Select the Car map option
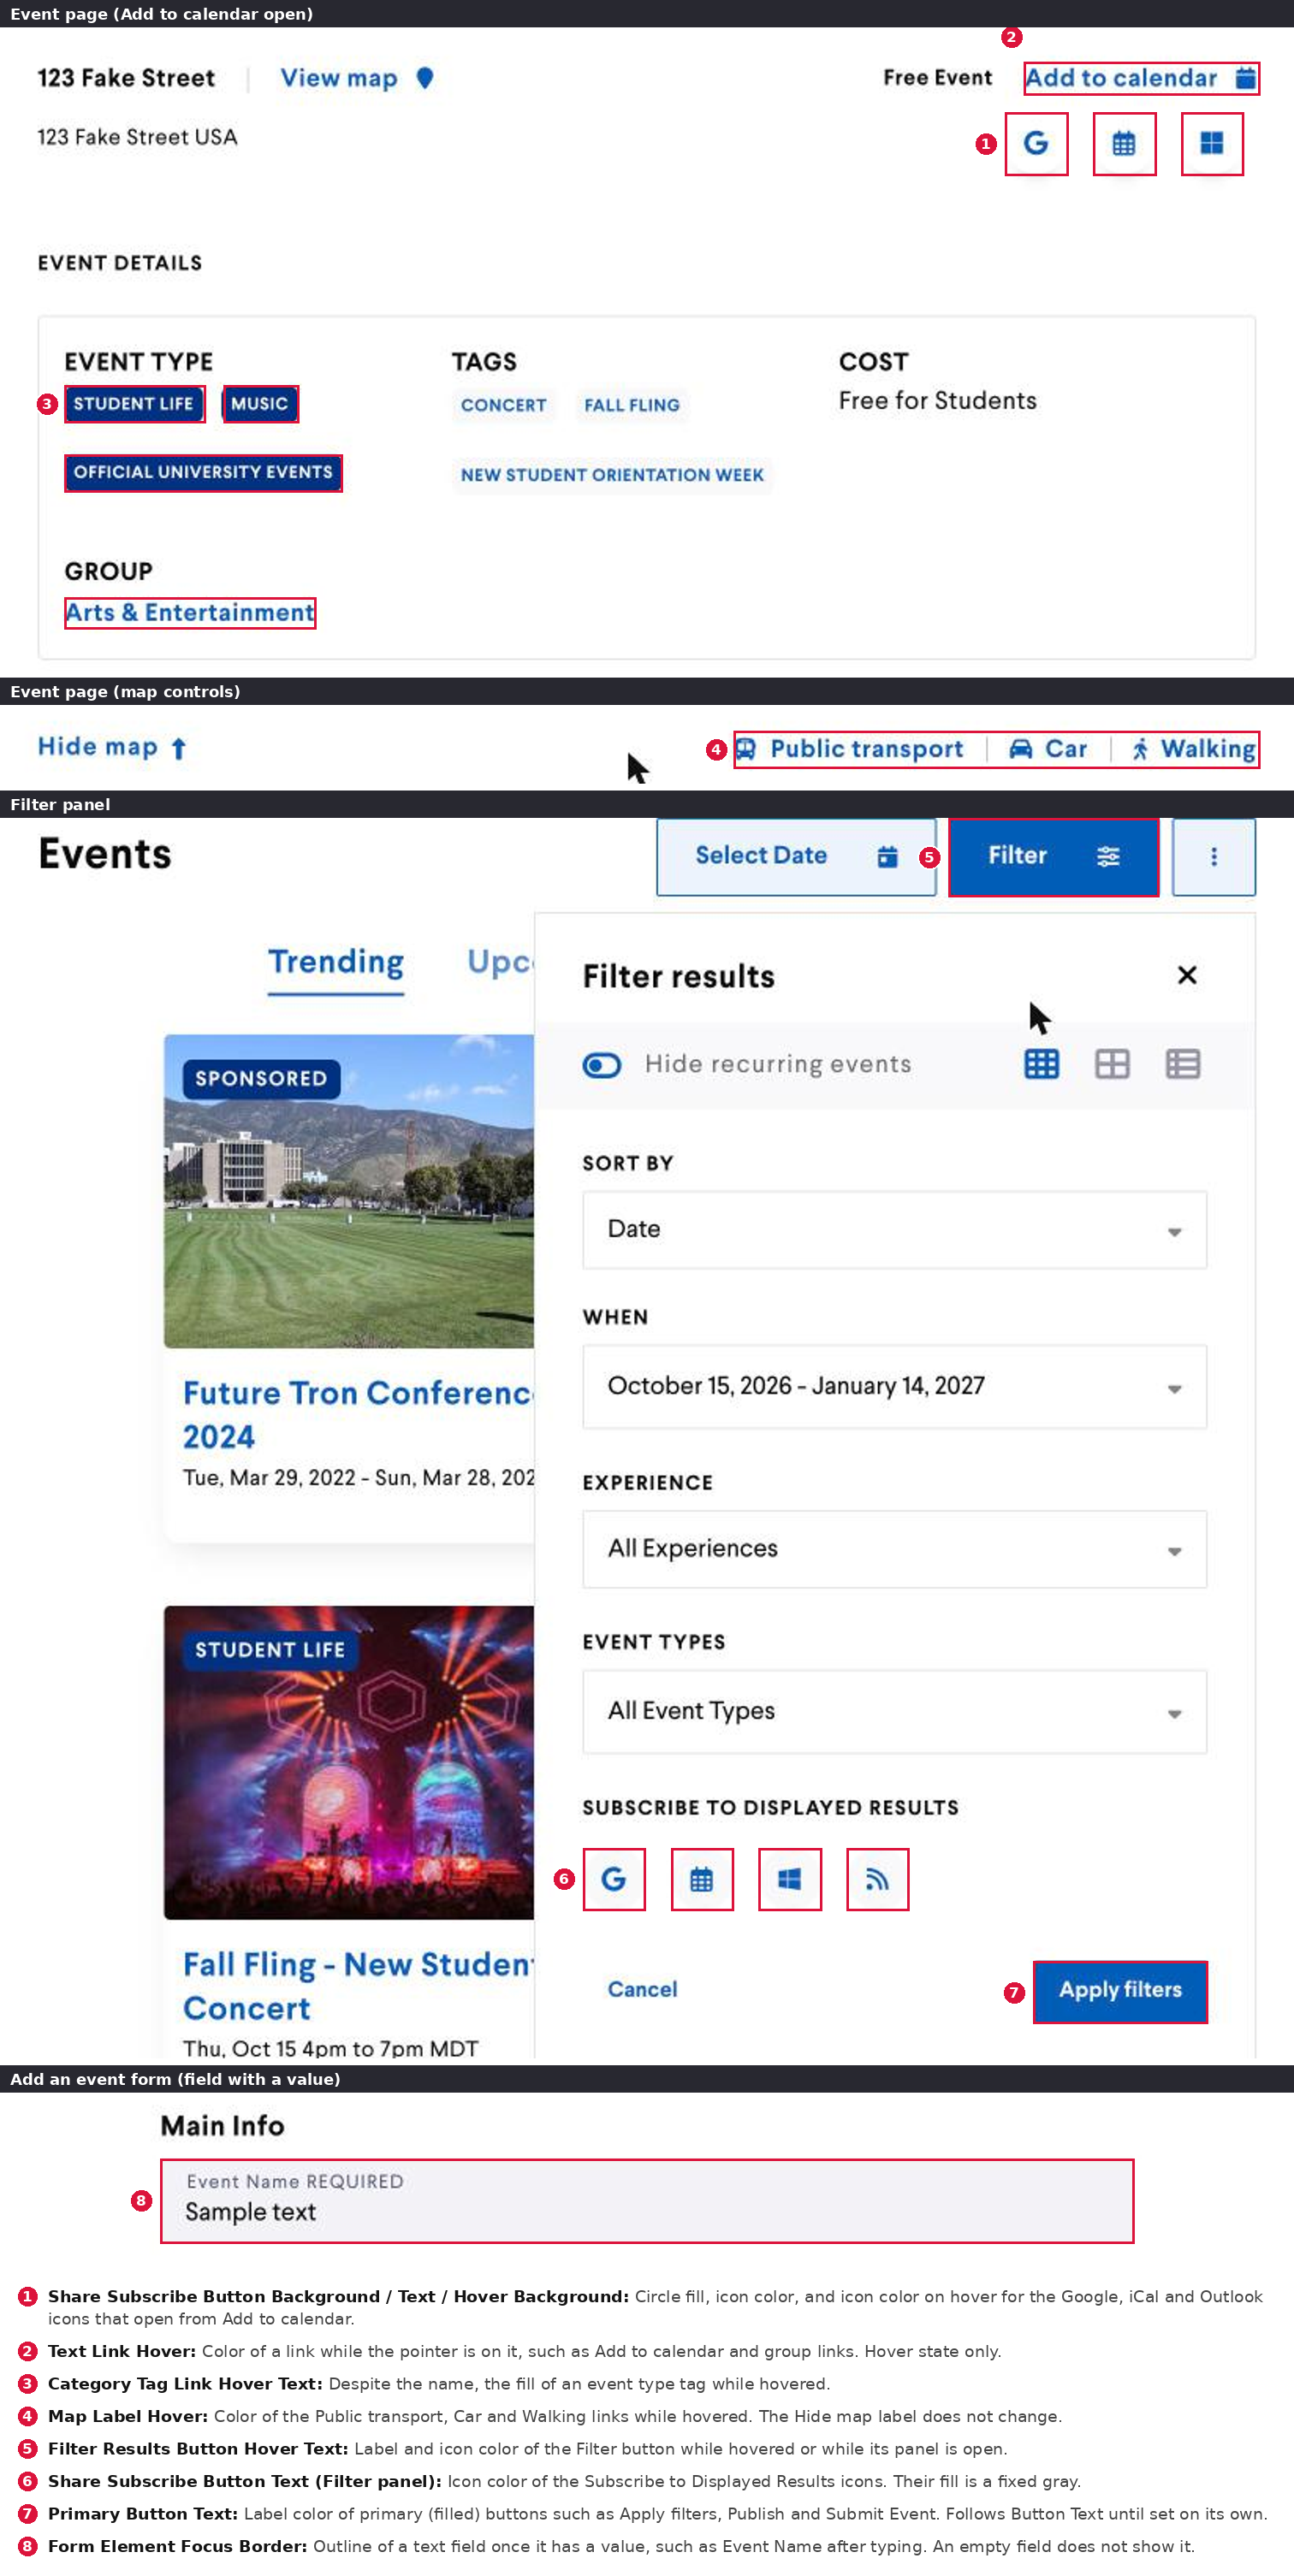The height and width of the screenshot is (2576, 1294). coord(1048,749)
